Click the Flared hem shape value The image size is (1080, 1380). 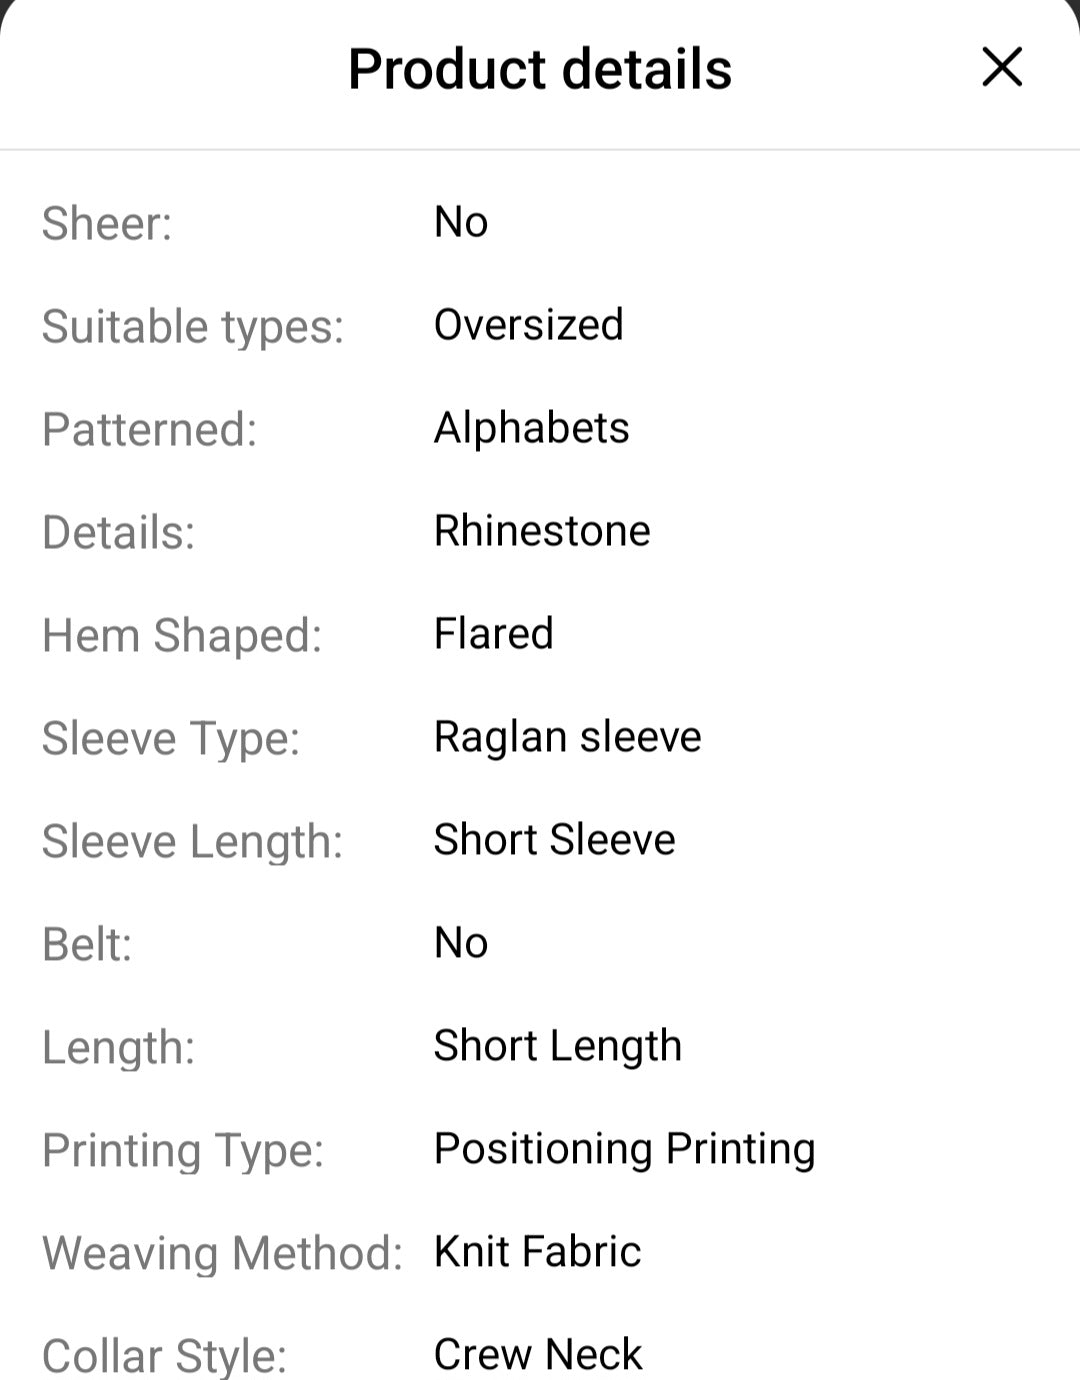tap(494, 634)
